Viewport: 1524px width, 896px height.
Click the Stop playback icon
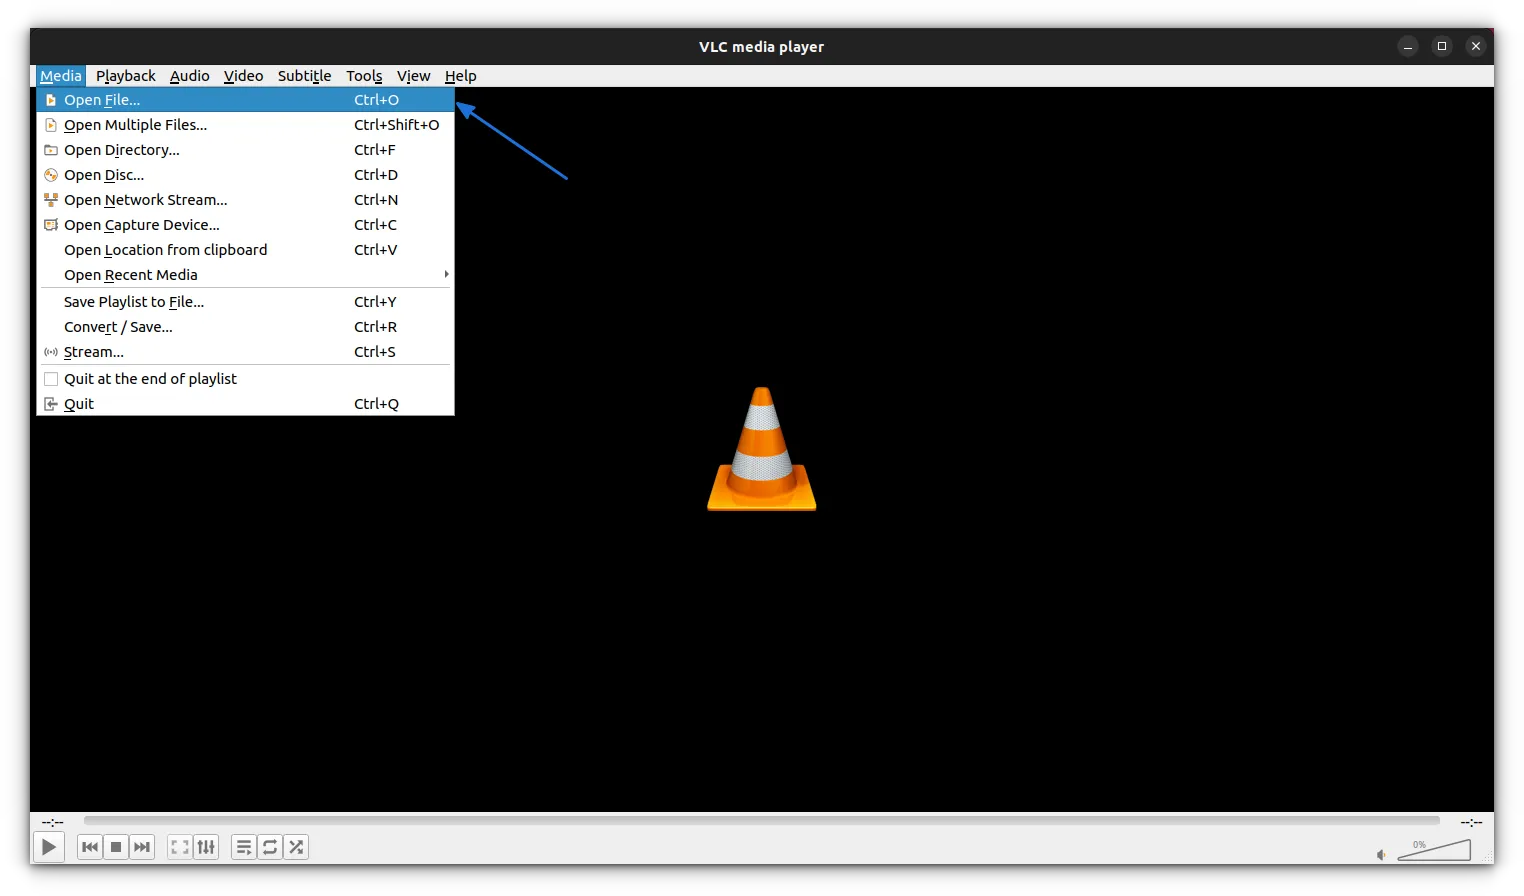point(115,847)
